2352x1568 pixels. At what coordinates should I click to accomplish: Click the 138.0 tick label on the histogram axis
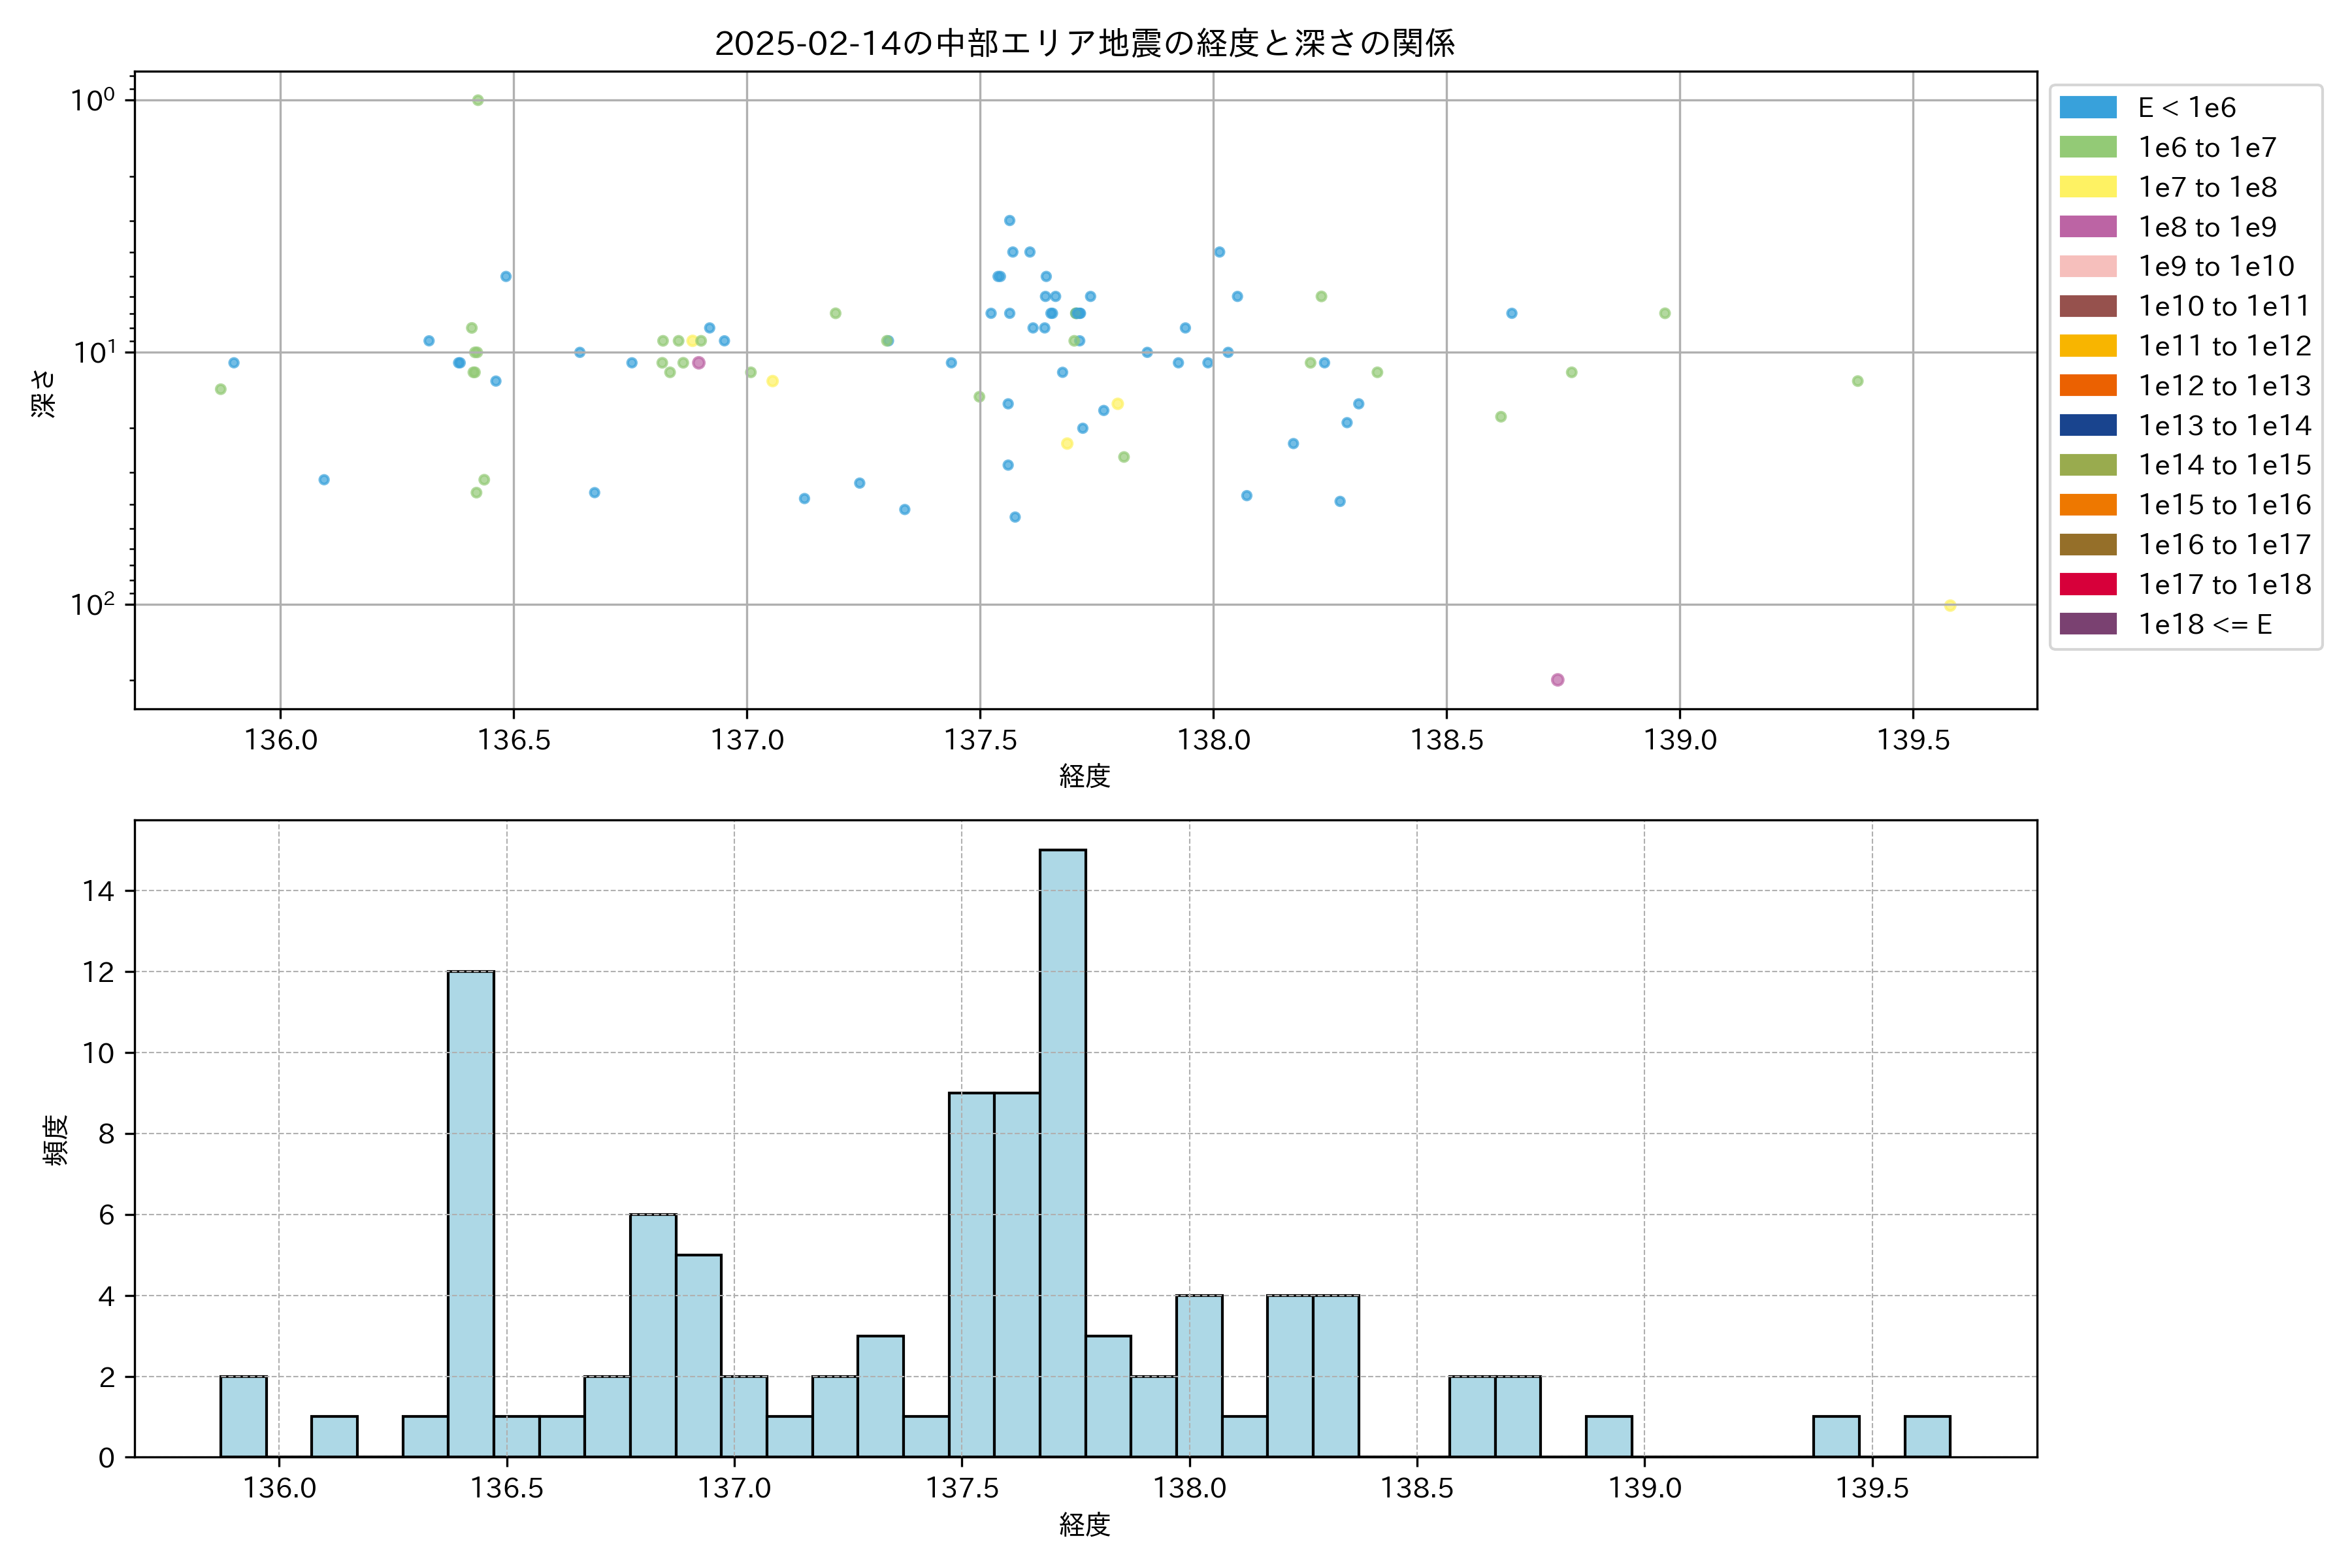pyautogui.click(x=1189, y=1488)
